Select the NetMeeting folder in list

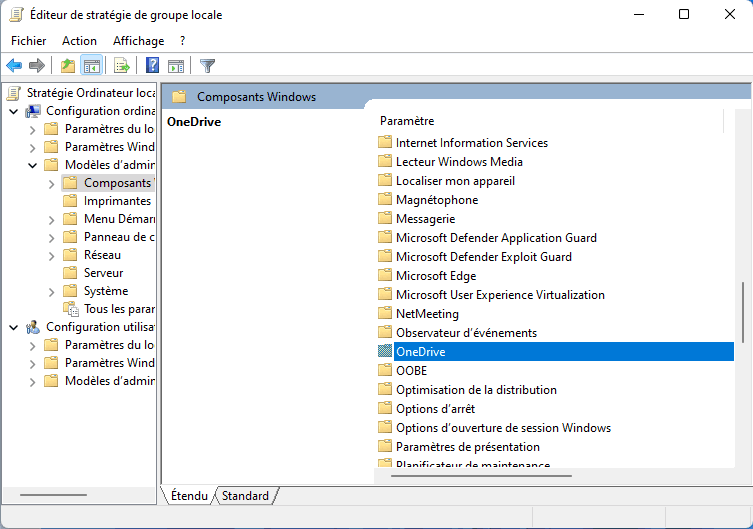click(427, 314)
